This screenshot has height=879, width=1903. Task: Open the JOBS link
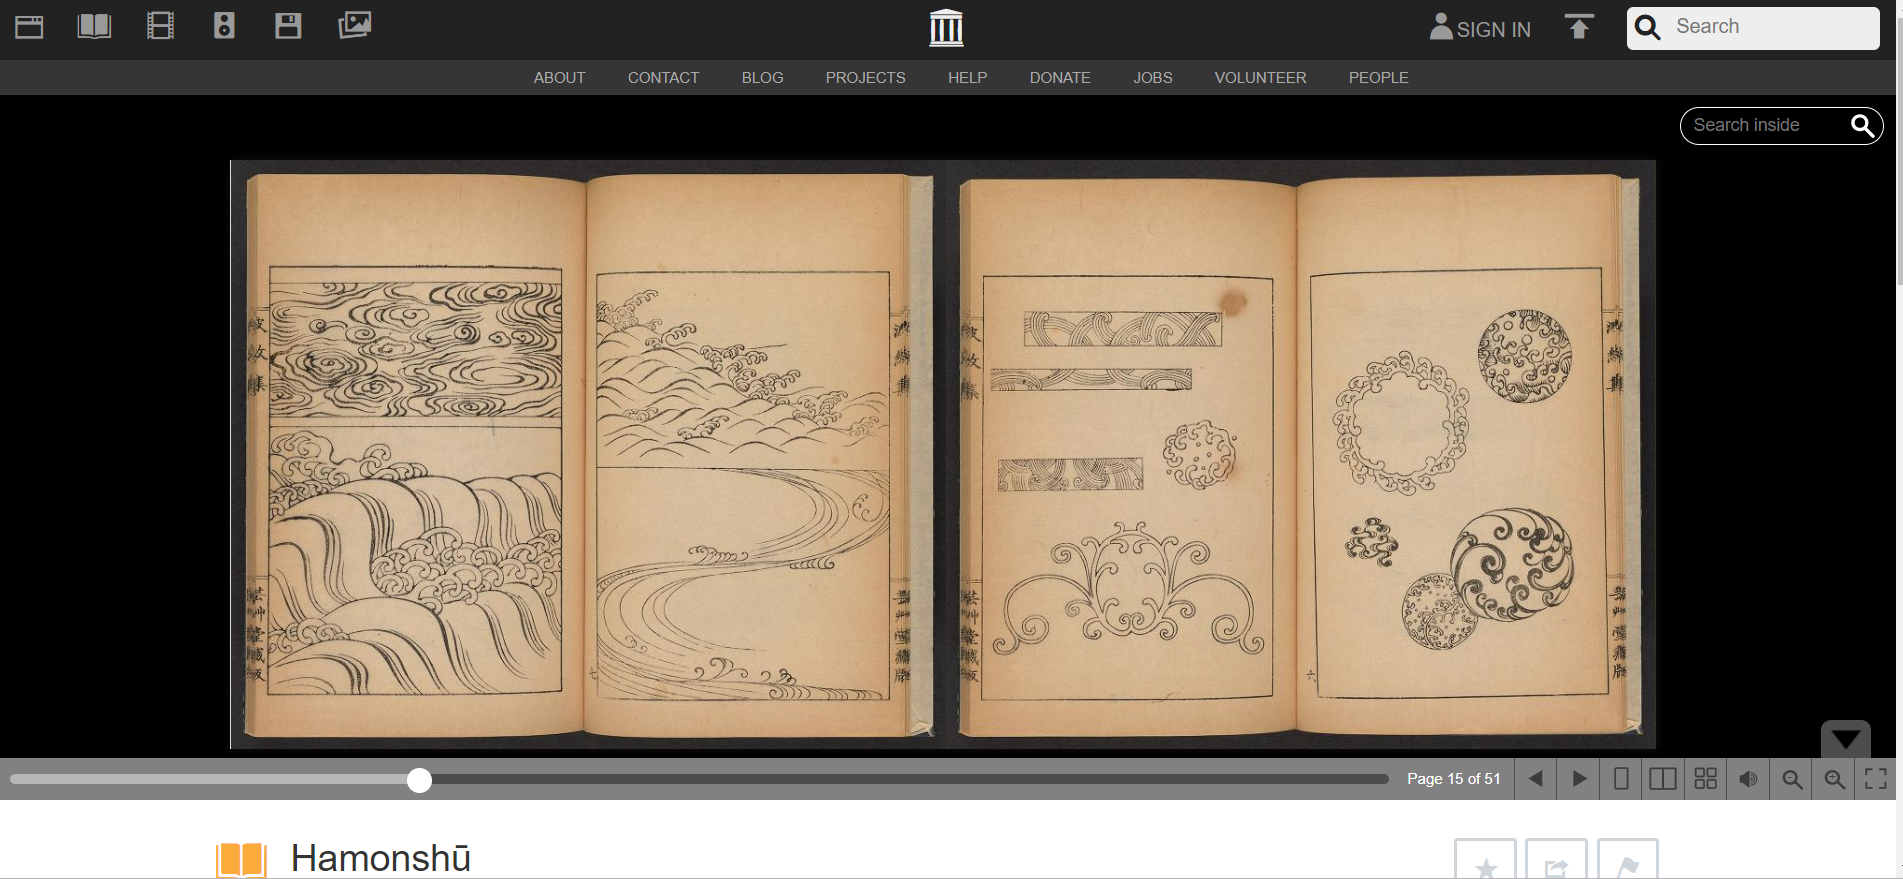1152,78
